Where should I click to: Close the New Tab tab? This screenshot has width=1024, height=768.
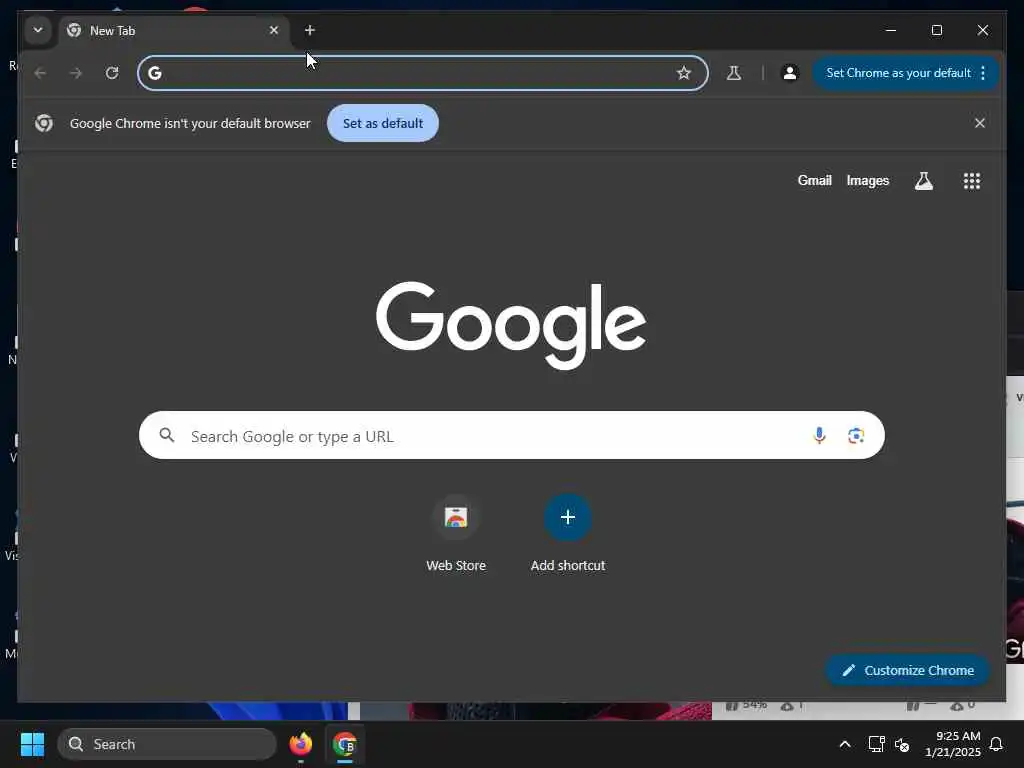coord(274,30)
